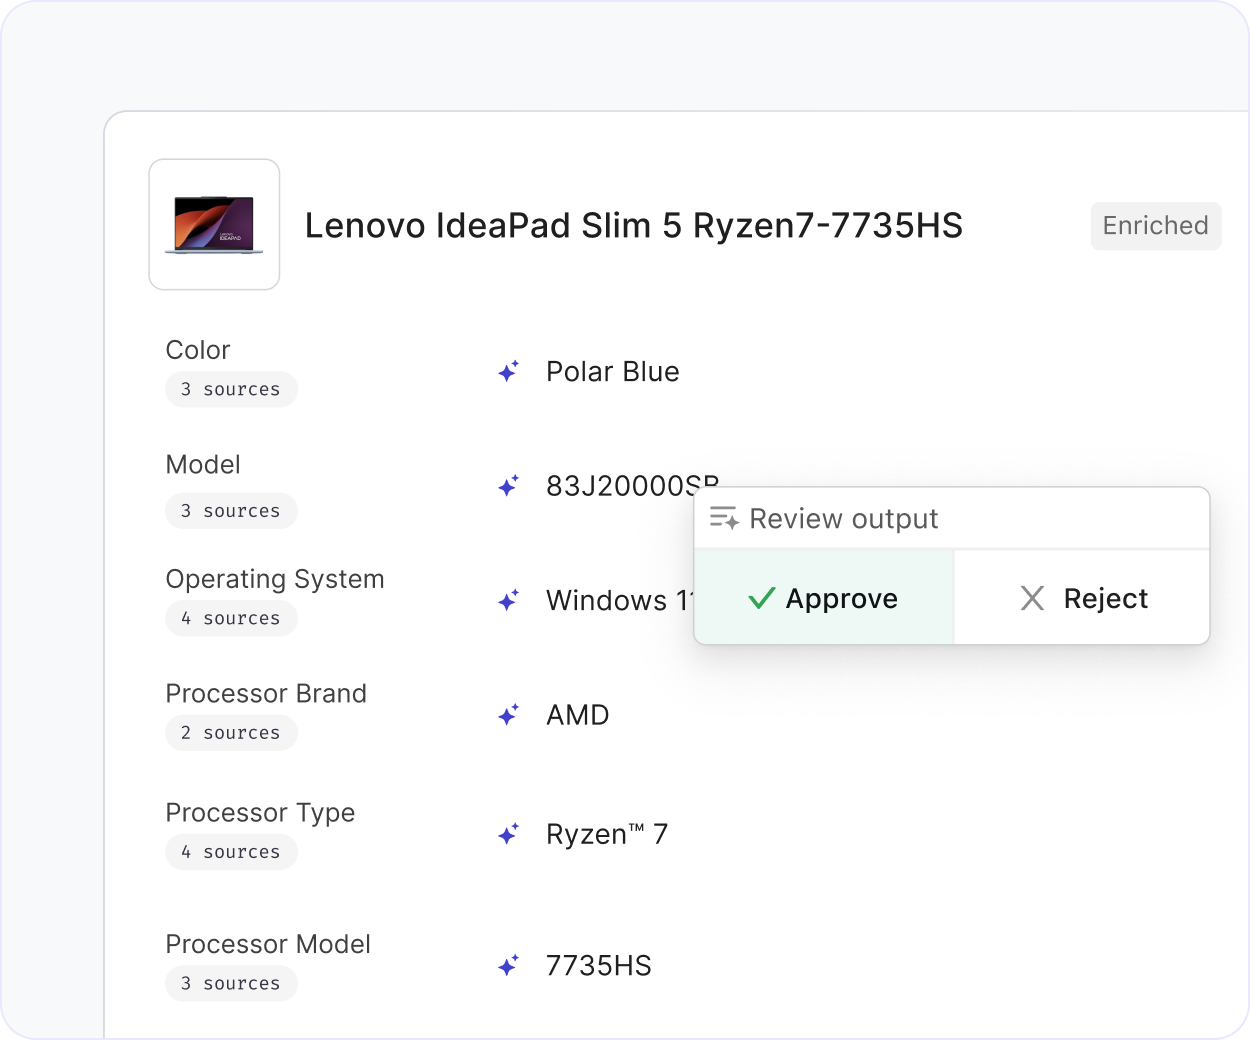Click the green checkmark icon on Approve
The width and height of the screenshot is (1250, 1040).
(x=762, y=598)
